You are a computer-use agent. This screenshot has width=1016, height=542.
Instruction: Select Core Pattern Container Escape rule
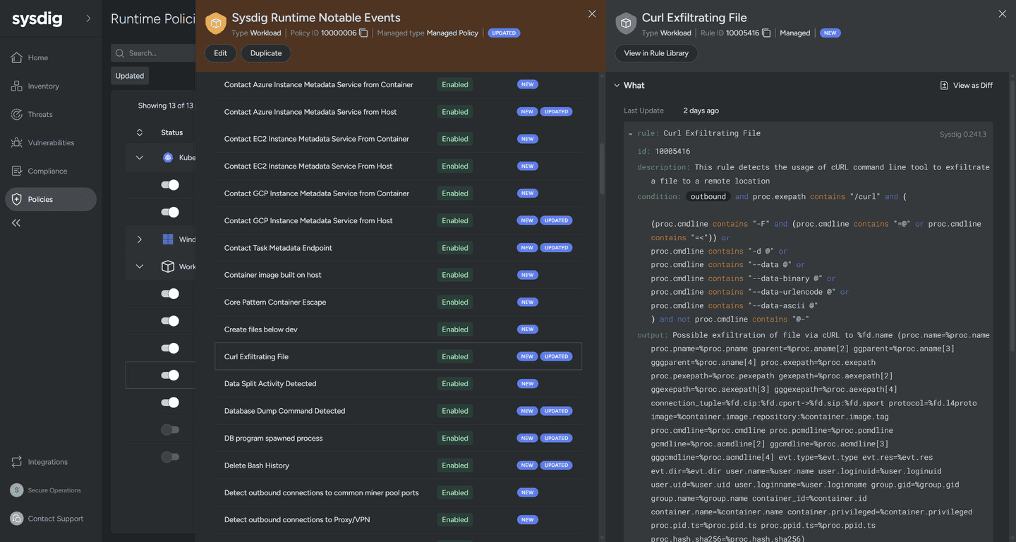click(398, 302)
